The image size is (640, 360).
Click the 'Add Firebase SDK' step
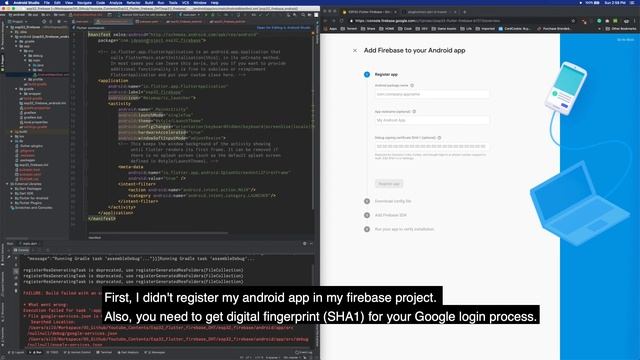coord(390,215)
